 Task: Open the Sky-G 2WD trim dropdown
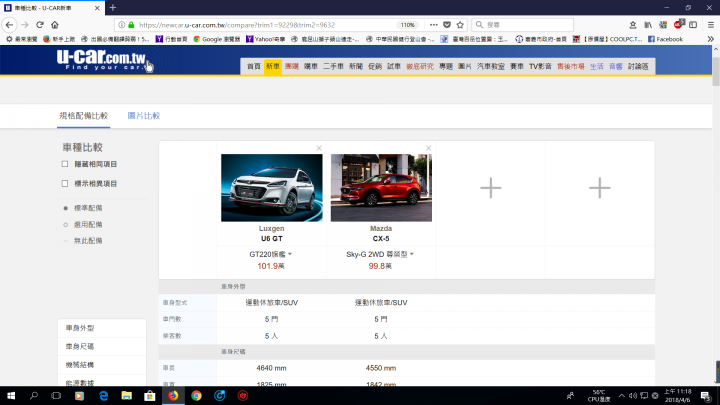tap(380, 254)
